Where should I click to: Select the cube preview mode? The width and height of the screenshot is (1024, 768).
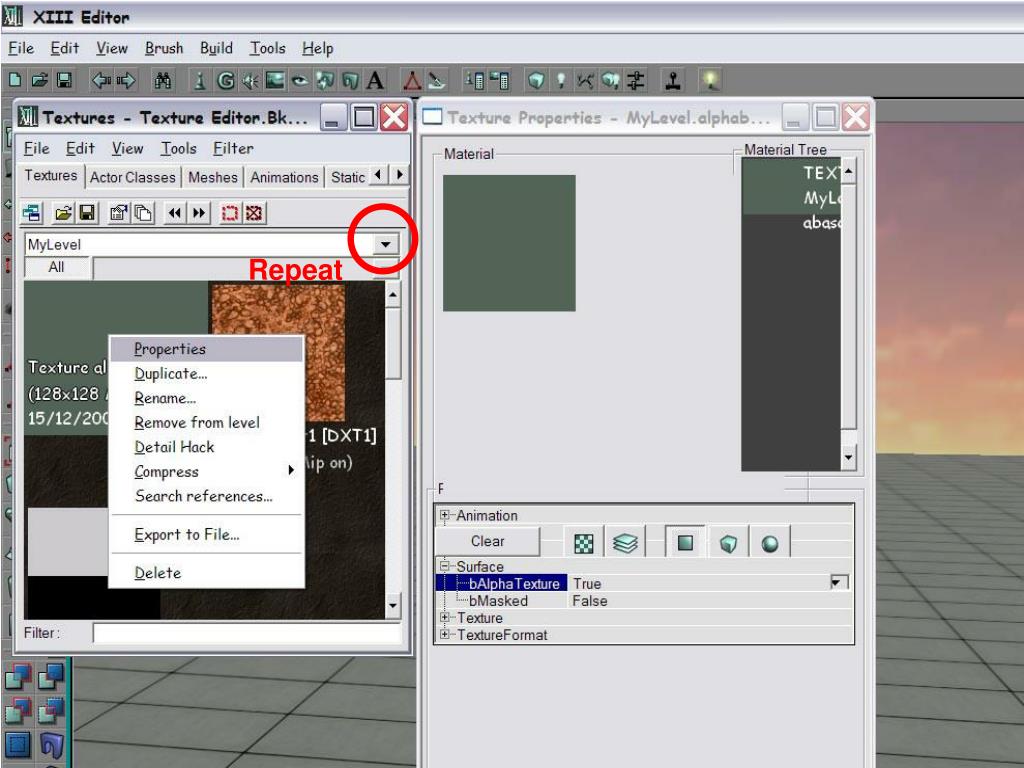[728, 543]
